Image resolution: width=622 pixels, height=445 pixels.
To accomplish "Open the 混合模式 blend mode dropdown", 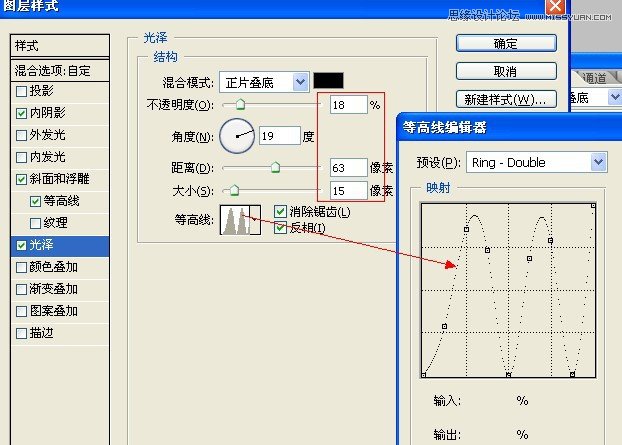I will coord(301,82).
